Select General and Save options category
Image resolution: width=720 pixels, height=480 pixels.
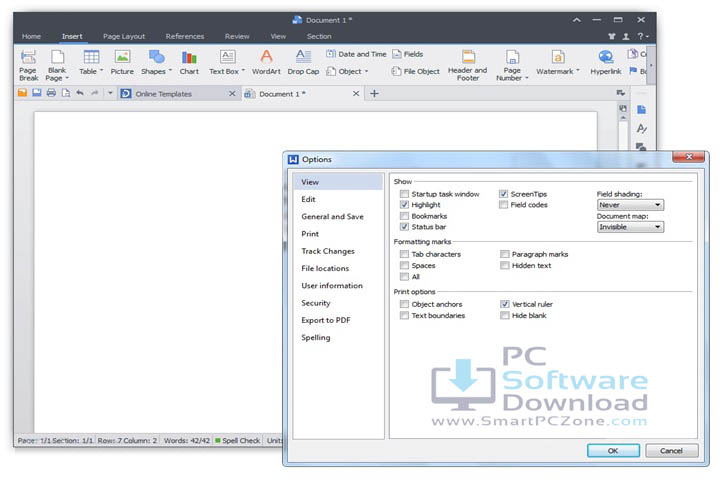coord(338,216)
